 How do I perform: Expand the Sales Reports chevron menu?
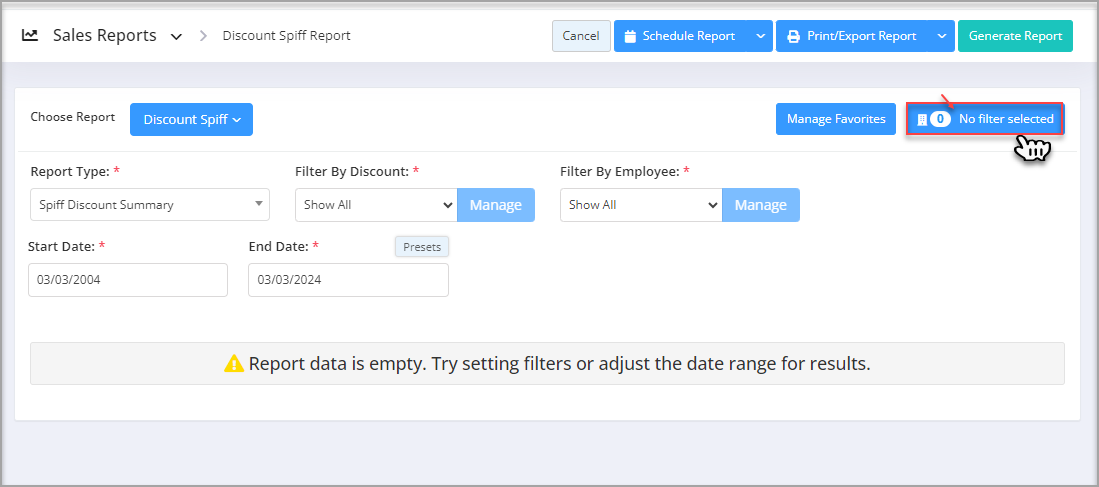pyautogui.click(x=176, y=36)
